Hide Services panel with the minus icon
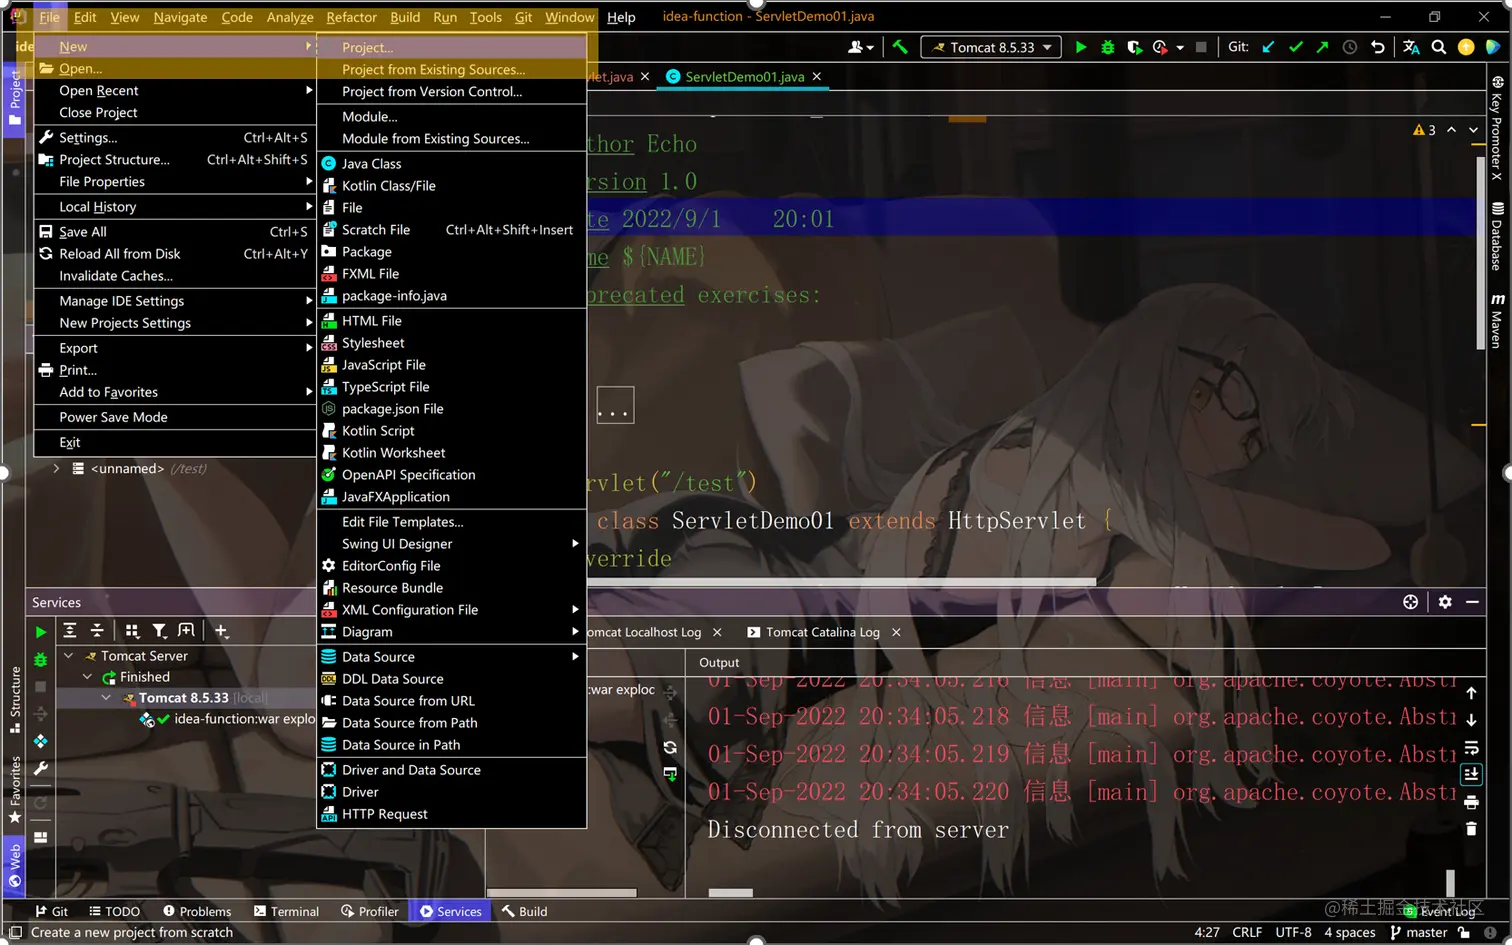Image resolution: width=1512 pixels, height=945 pixels. [x=1472, y=602]
